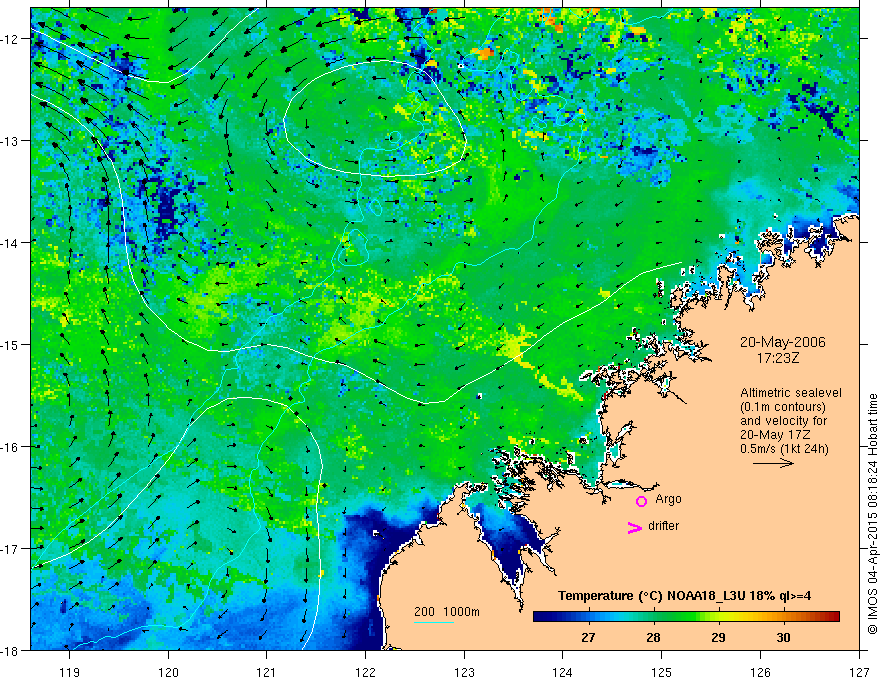Screen dimensions: 880x680
Task: Click the -12 latitude axis label
Action: point(10,39)
